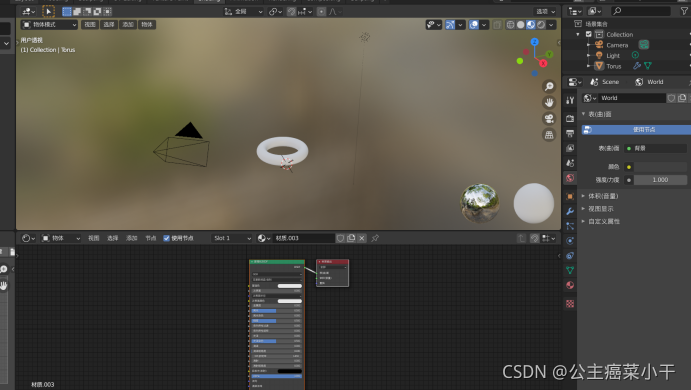Image resolution: width=691 pixels, height=390 pixels.
Task: Open the viewport 视图 menu
Action: 90,25
